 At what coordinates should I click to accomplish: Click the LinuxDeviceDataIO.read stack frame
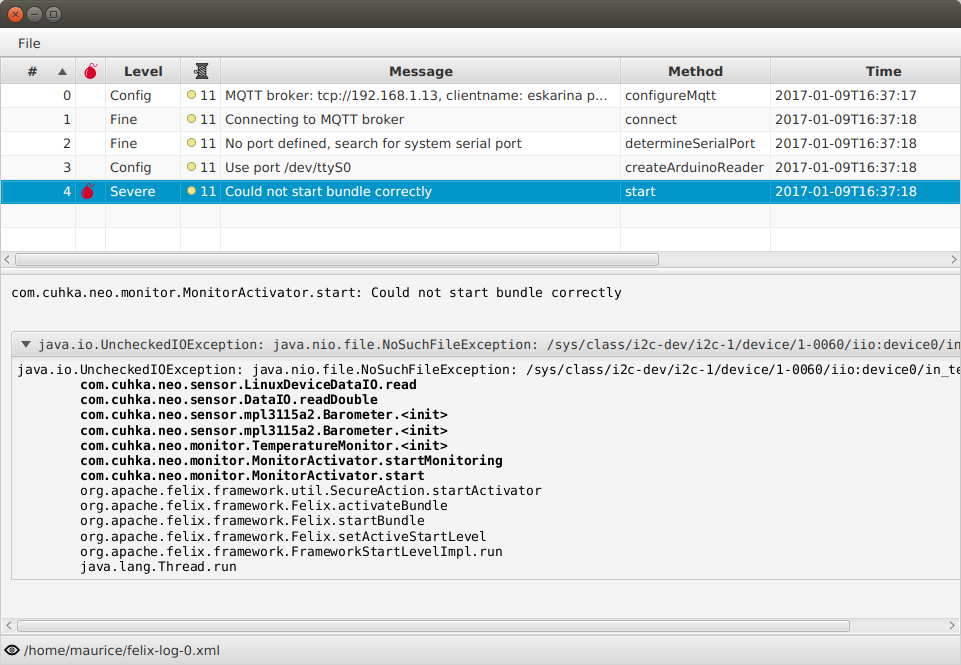tap(248, 385)
